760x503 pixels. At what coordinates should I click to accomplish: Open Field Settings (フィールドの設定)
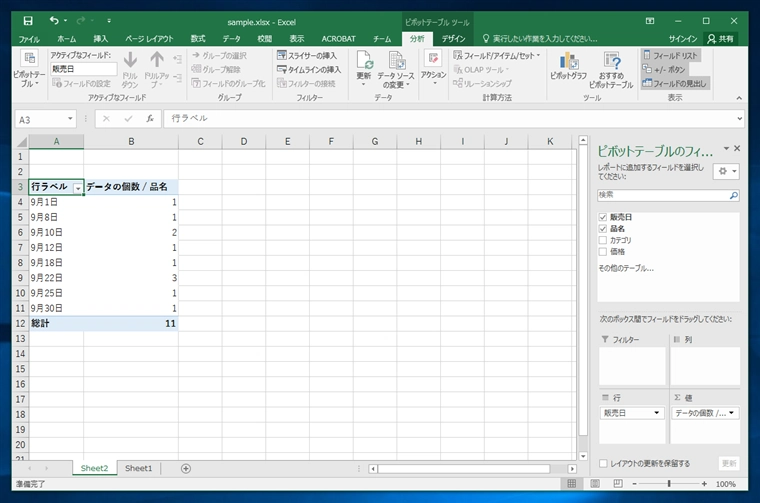click(x=81, y=83)
